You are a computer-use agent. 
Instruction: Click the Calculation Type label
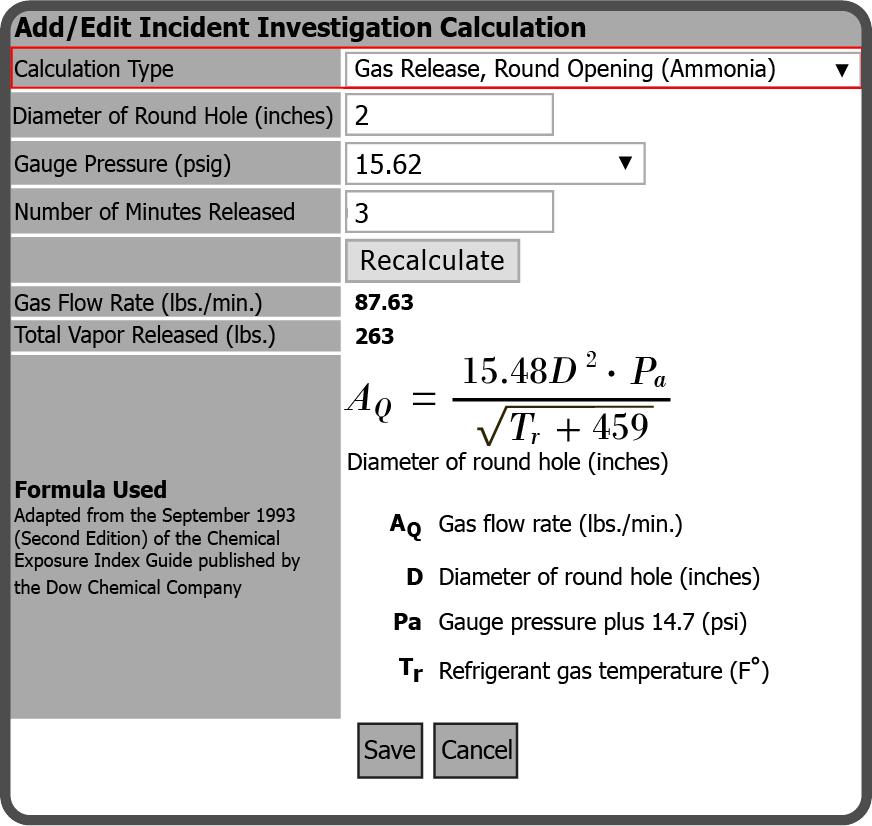click(94, 69)
